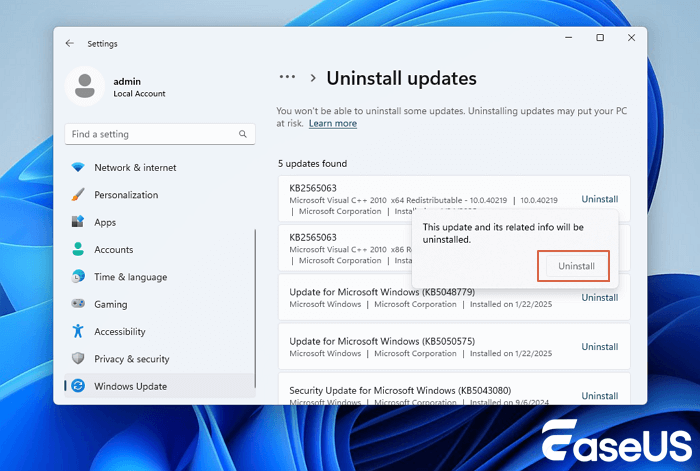The image size is (700, 471).
Task: Confirm Uninstall in the popup dialog
Action: tap(576, 266)
